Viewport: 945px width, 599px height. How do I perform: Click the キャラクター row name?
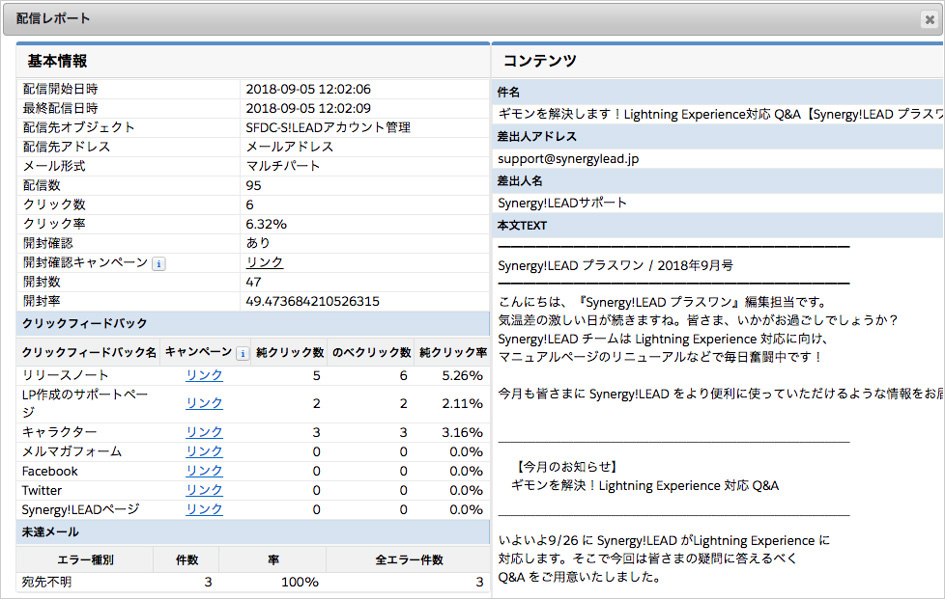tap(59, 432)
